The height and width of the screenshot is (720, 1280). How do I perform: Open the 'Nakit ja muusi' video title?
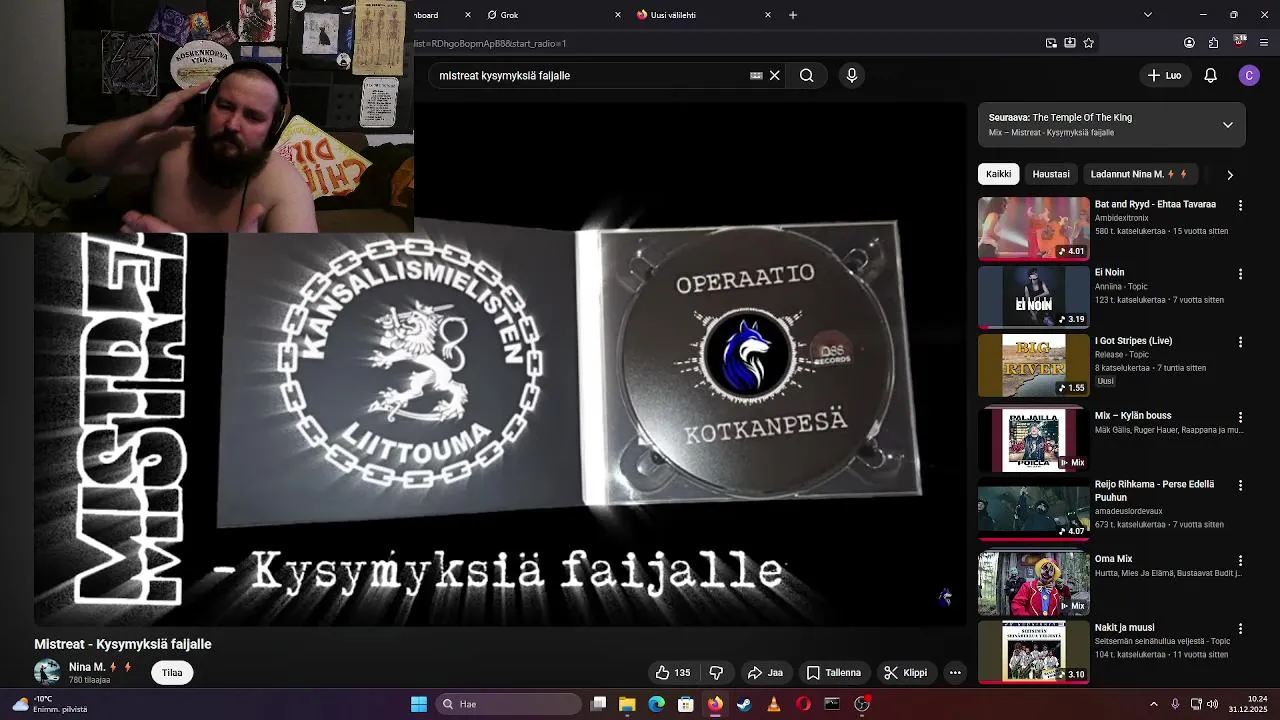coord(1125,628)
